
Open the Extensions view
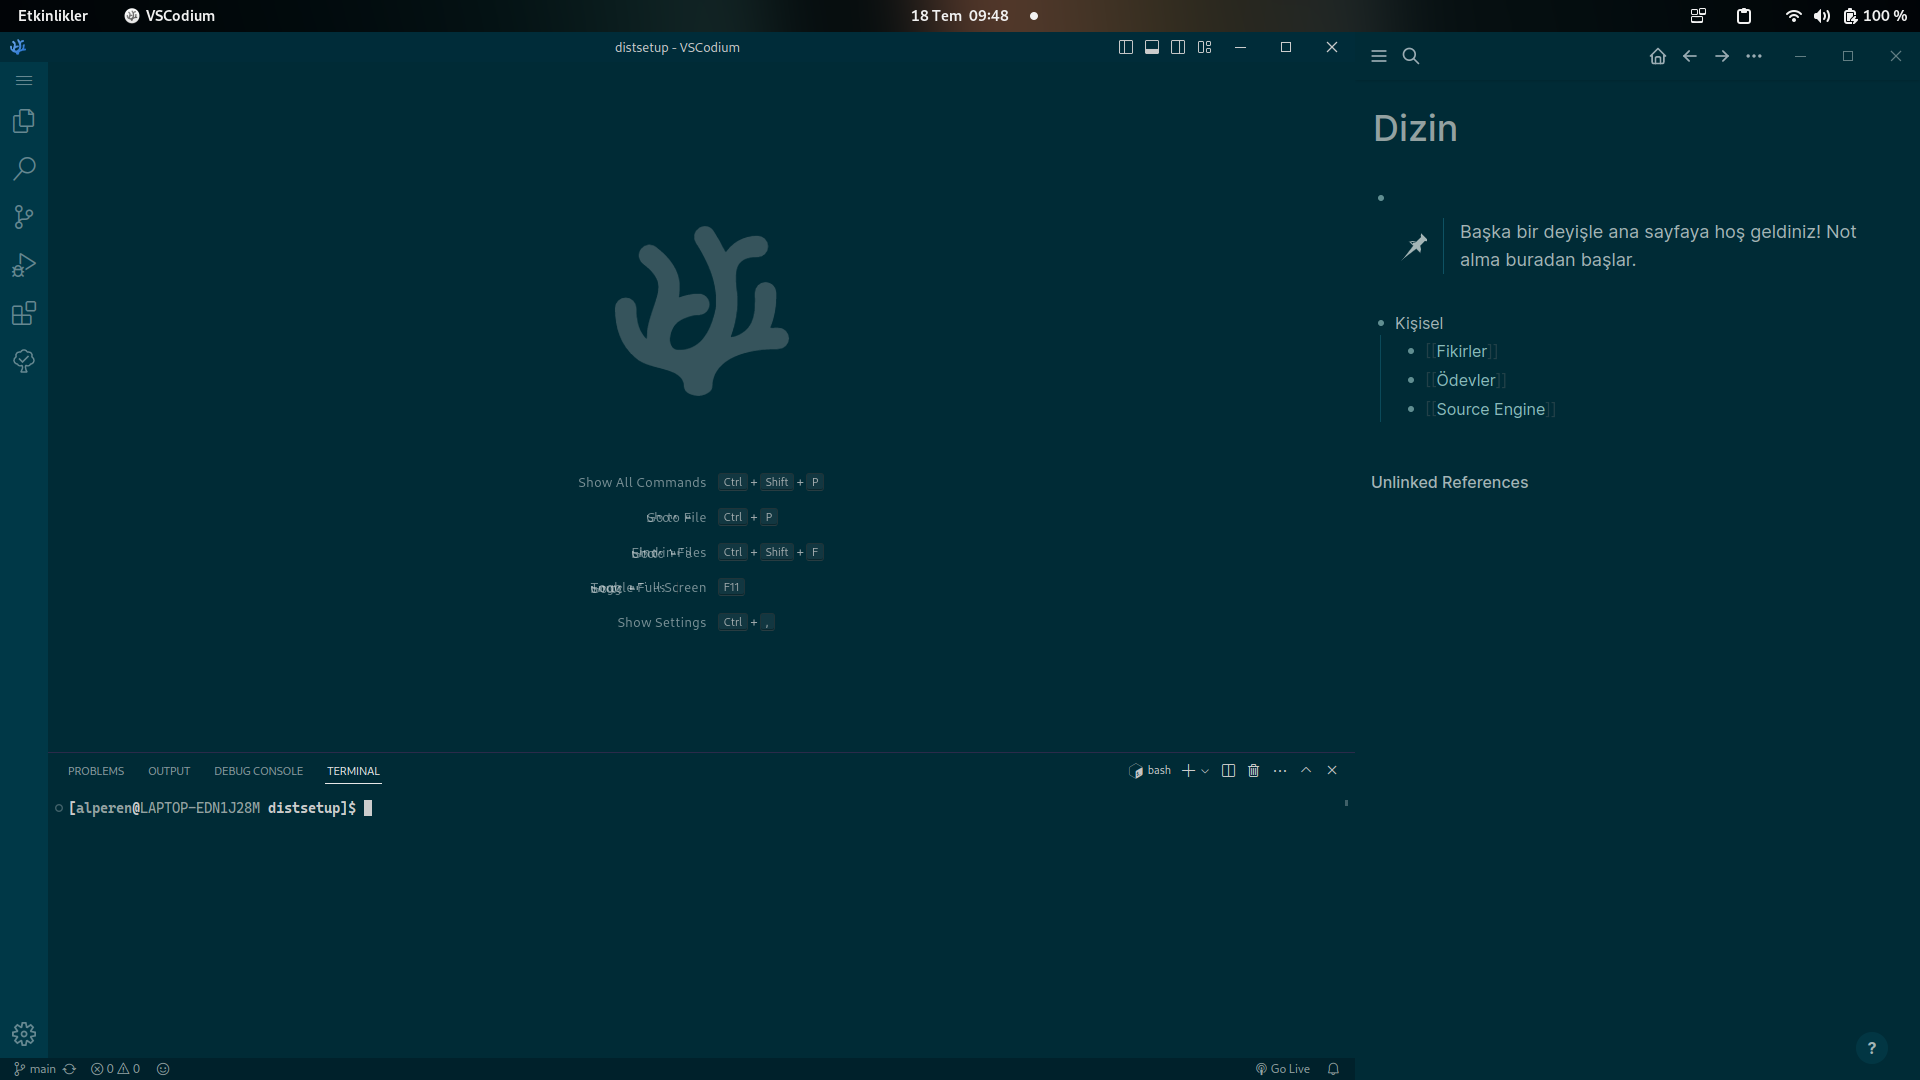pyautogui.click(x=24, y=313)
